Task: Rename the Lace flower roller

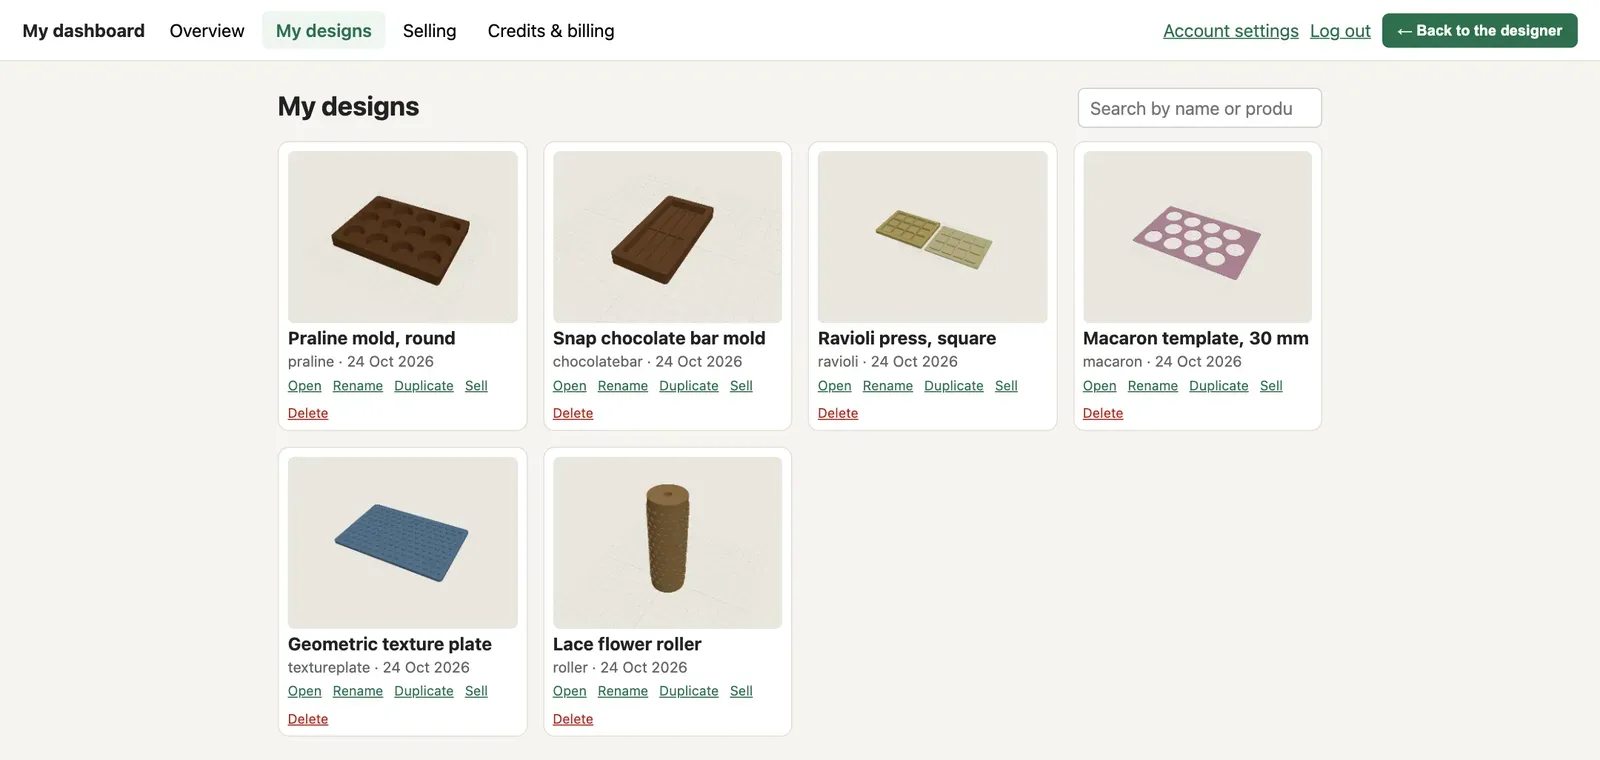Action: point(623,691)
